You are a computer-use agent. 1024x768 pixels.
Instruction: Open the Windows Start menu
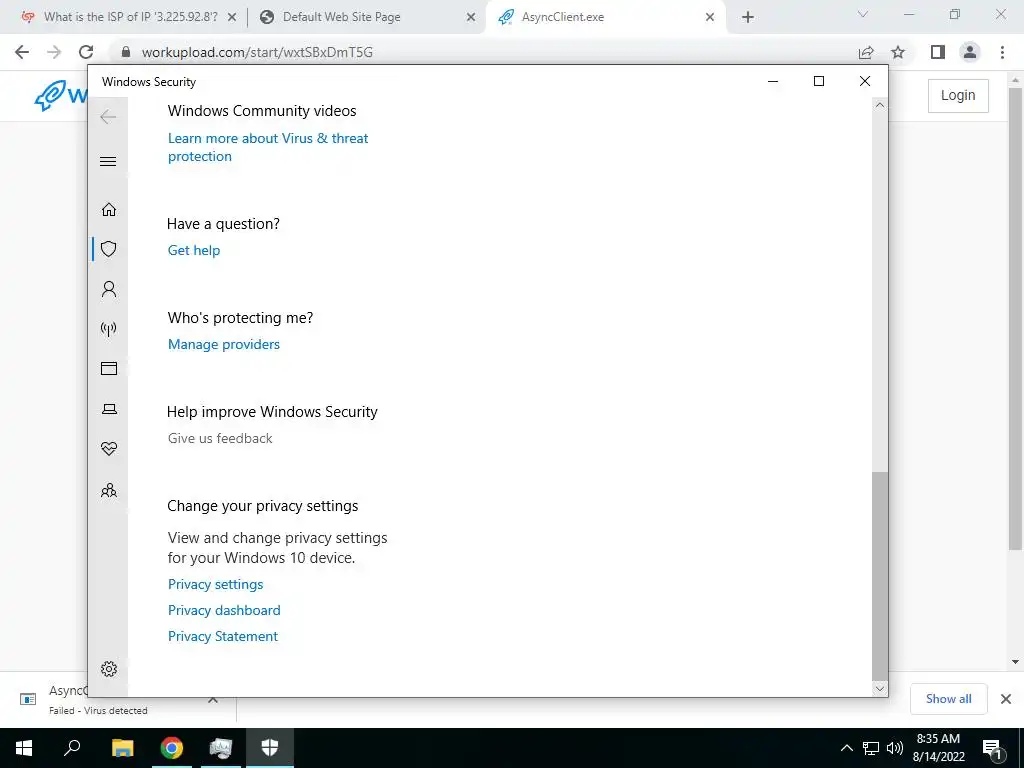click(24, 748)
